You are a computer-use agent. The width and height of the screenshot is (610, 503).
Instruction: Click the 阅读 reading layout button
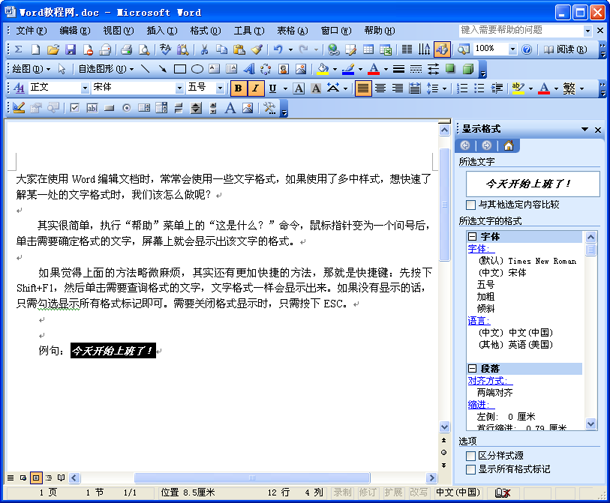tap(565, 49)
